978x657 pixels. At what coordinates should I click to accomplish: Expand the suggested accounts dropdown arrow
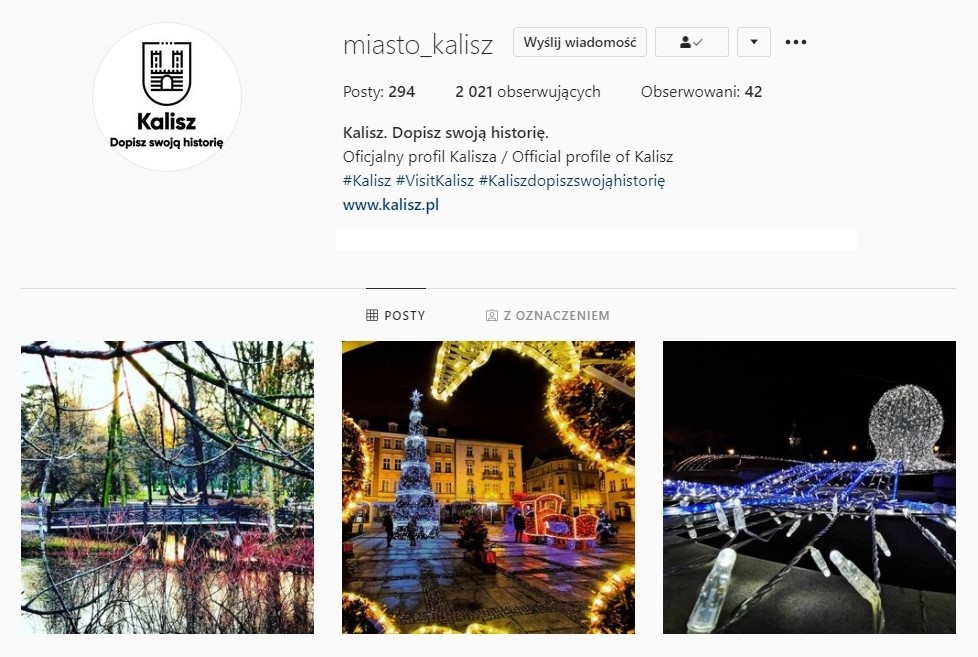coord(753,42)
